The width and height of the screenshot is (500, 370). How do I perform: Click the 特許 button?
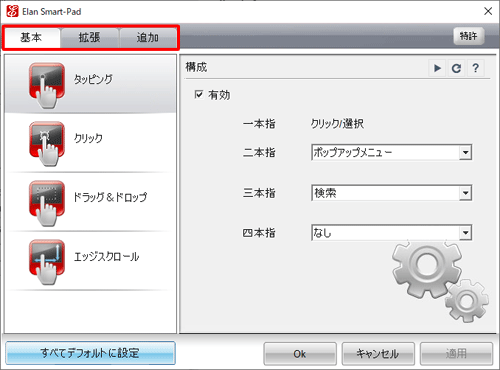[469, 36]
